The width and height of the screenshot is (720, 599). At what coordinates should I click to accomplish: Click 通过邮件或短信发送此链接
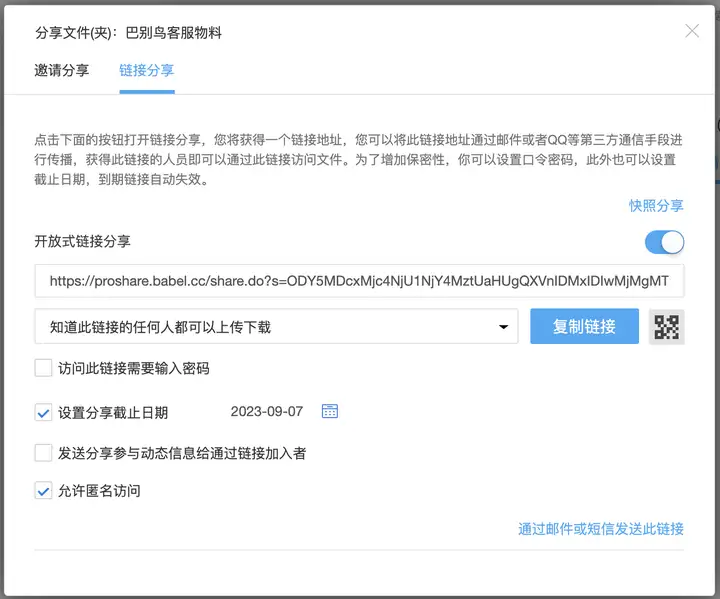coord(601,529)
